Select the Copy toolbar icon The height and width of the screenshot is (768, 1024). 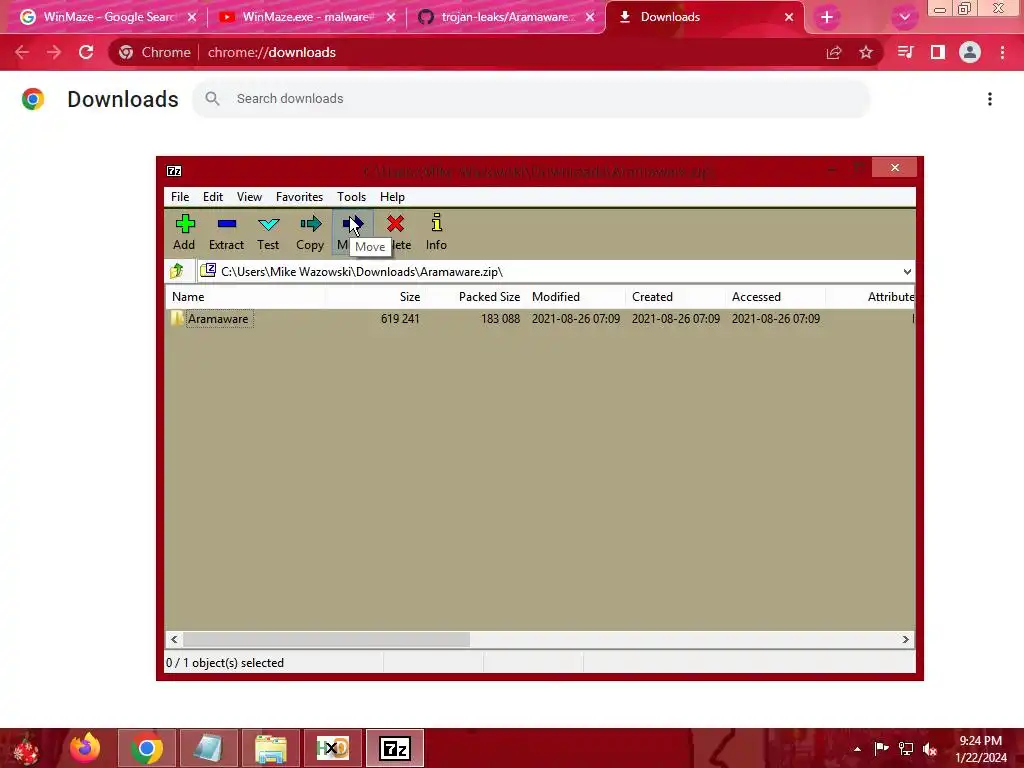[310, 224]
